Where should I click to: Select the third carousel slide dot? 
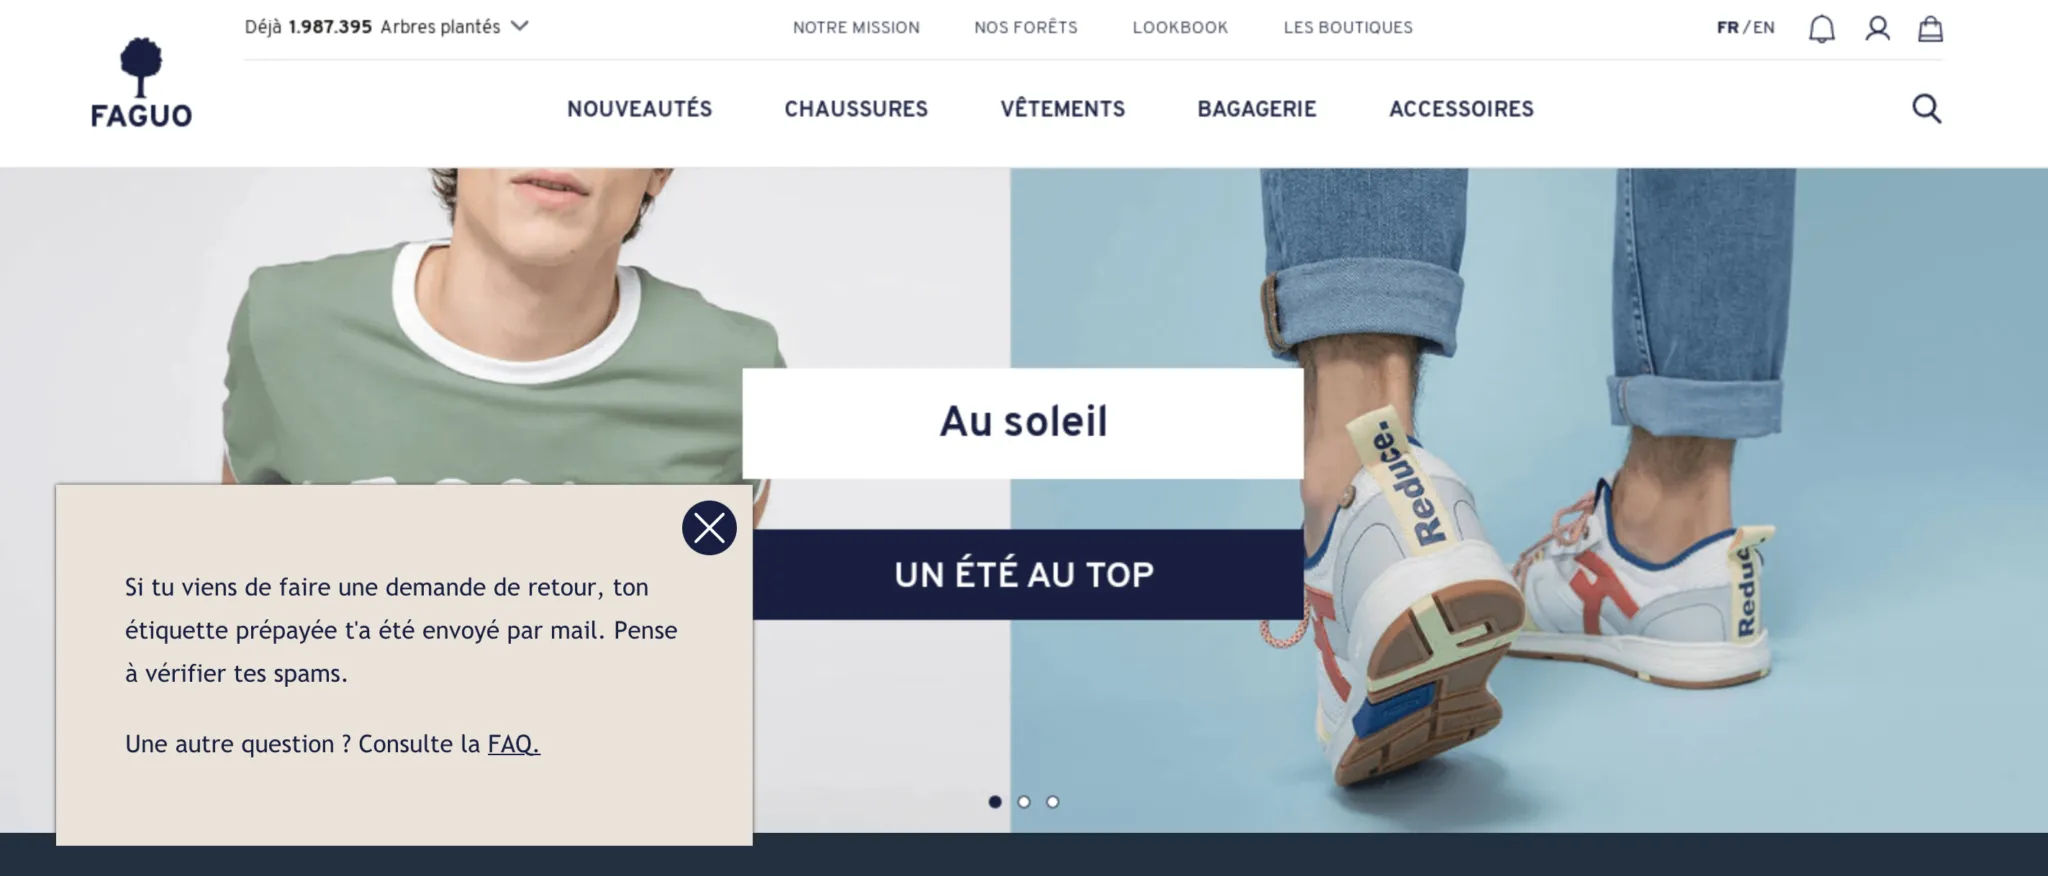coord(1053,802)
